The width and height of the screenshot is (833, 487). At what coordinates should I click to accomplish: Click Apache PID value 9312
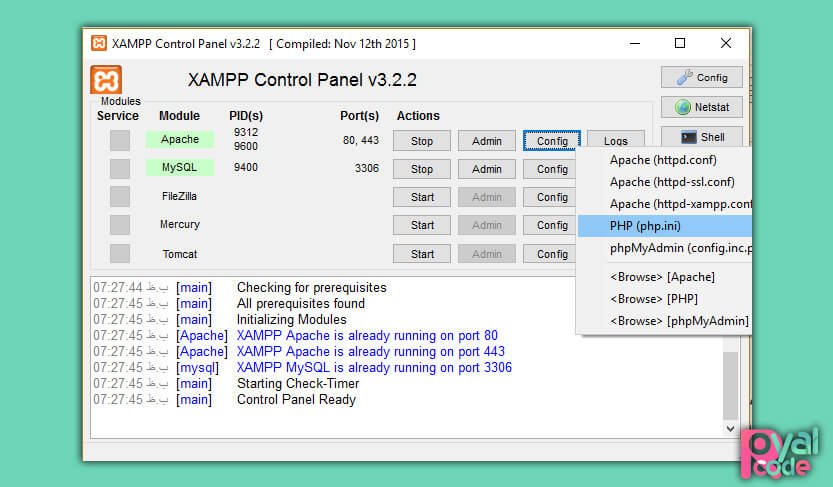(245, 132)
